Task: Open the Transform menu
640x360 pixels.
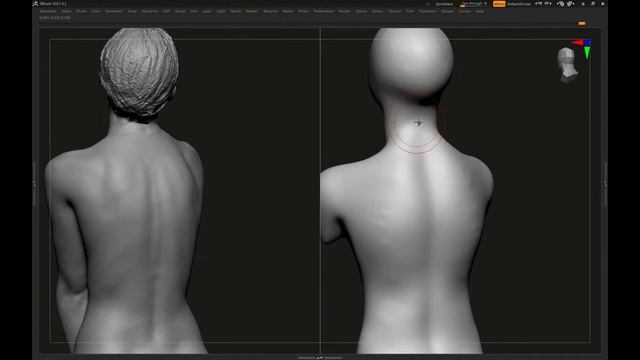Action: (x=427, y=11)
